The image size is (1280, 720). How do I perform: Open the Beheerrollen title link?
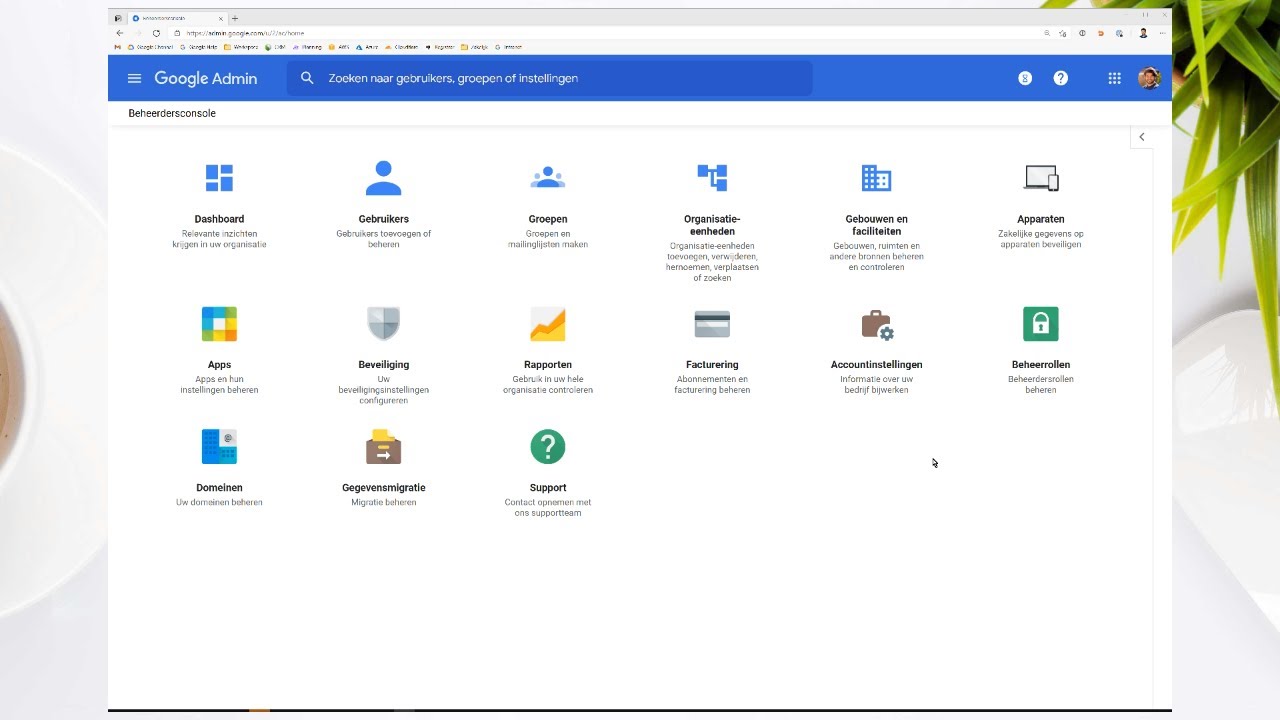1041,365
